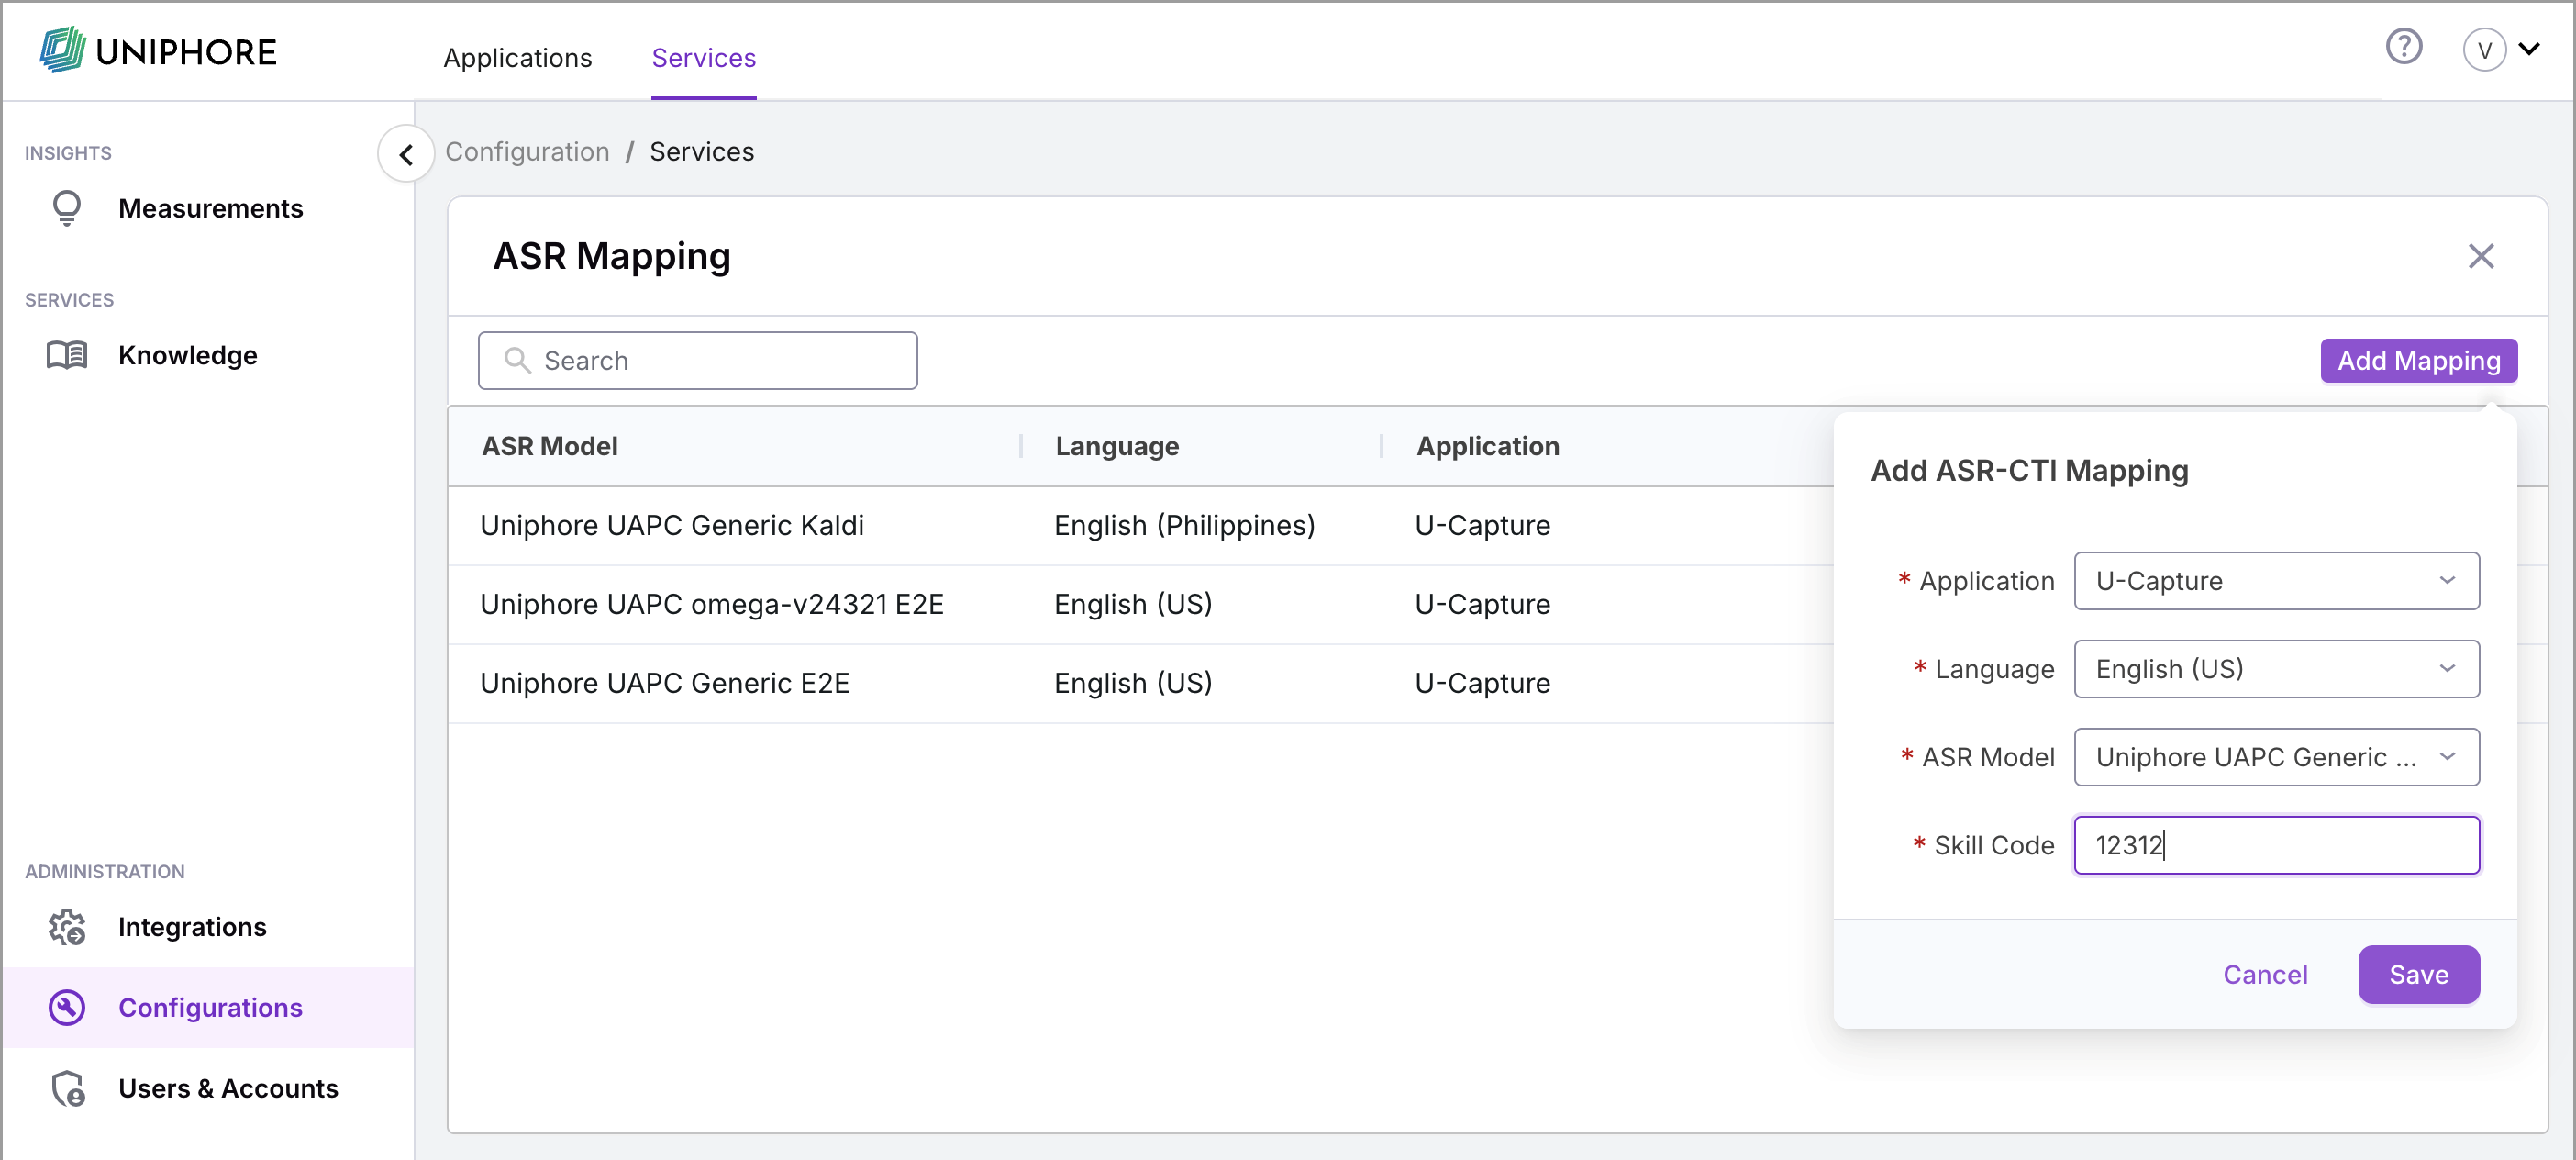The image size is (2576, 1160).
Task: Click the Language column header
Action: (1117, 446)
